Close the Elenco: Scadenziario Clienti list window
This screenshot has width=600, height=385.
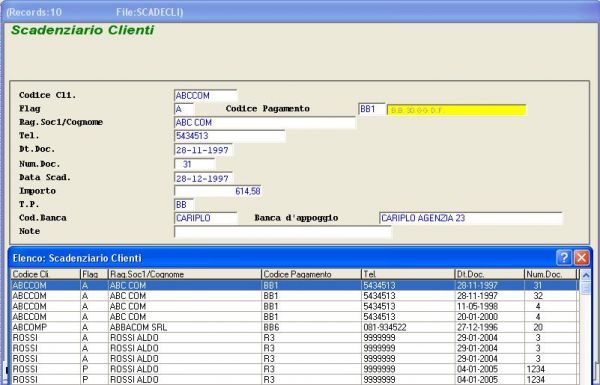click(x=582, y=258)
